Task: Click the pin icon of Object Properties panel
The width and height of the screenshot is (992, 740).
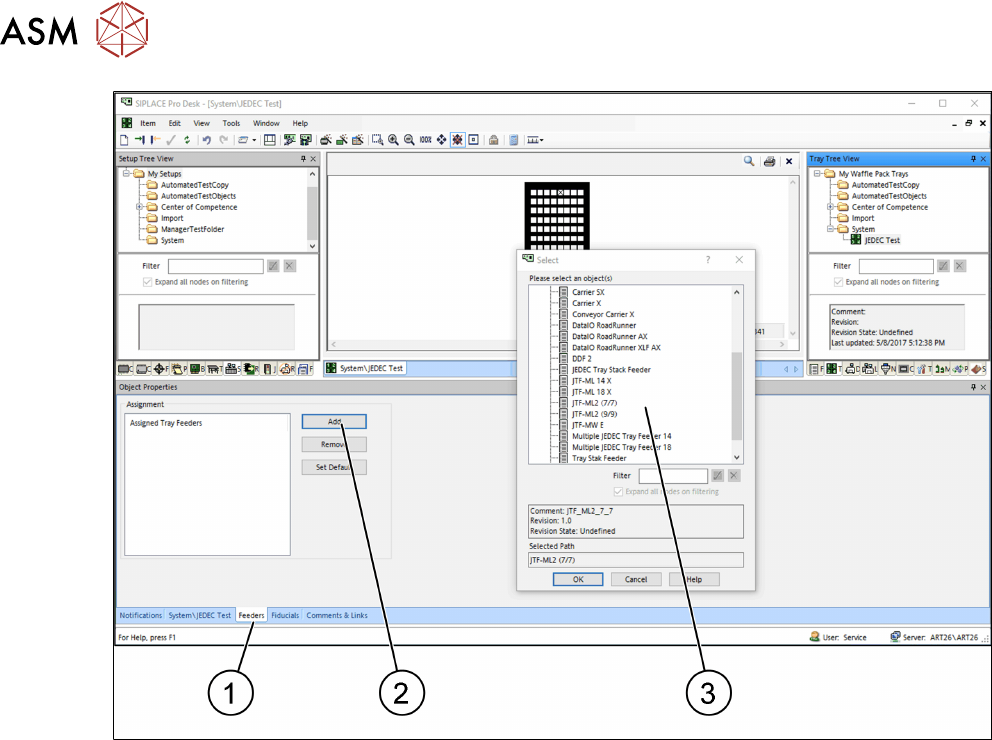Action: [973, 387]
